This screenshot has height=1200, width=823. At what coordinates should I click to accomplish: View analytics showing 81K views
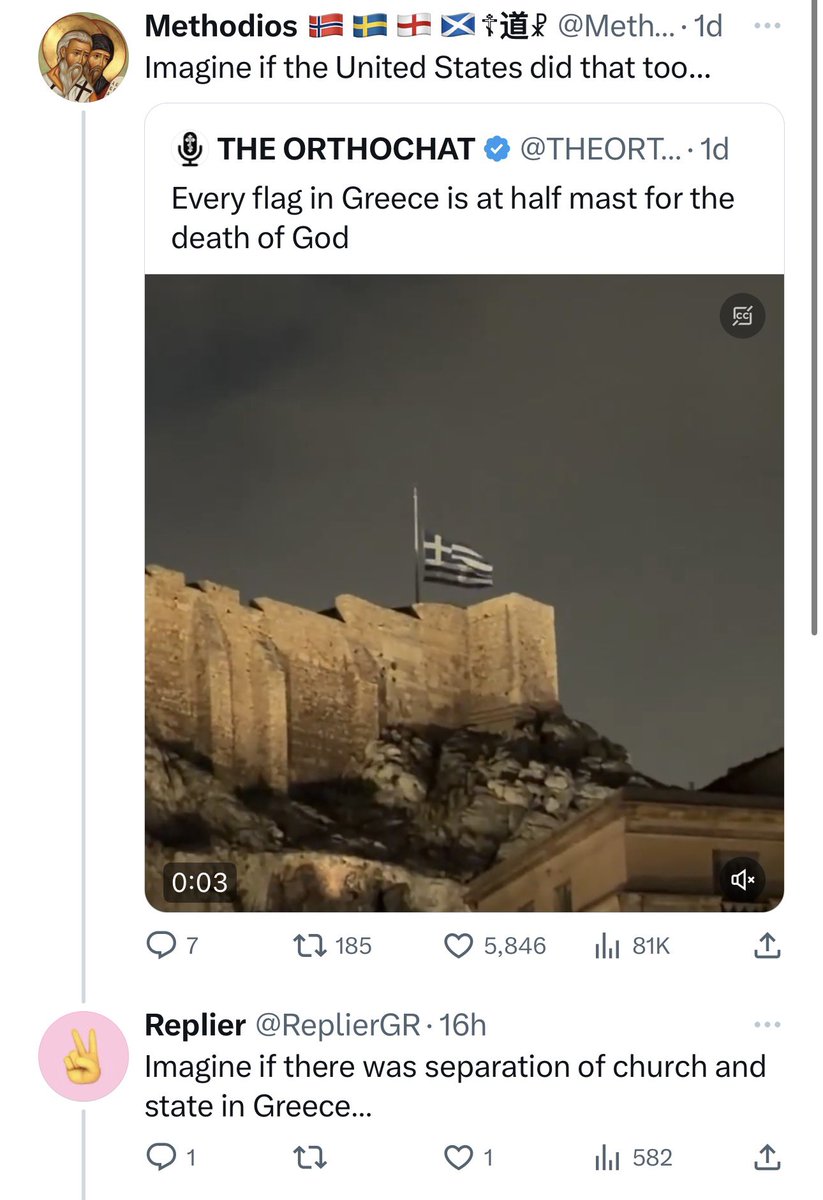632,945
